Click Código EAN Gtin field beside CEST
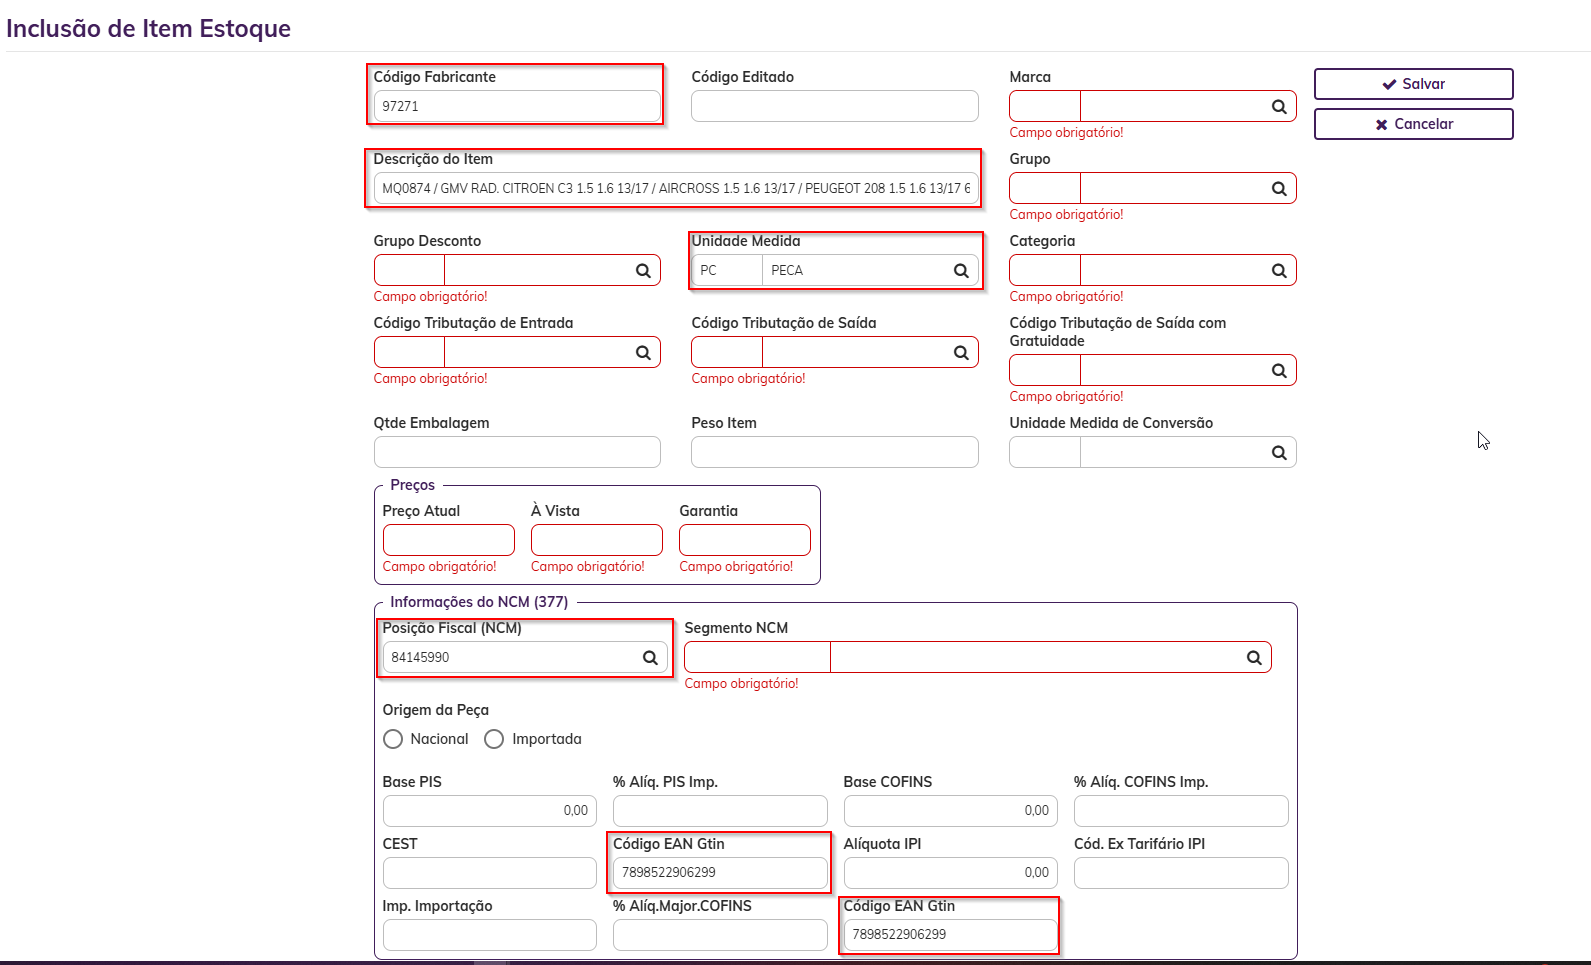This screenshot has height=965, width=1591. pyautogui.click(x=720, y=873)
